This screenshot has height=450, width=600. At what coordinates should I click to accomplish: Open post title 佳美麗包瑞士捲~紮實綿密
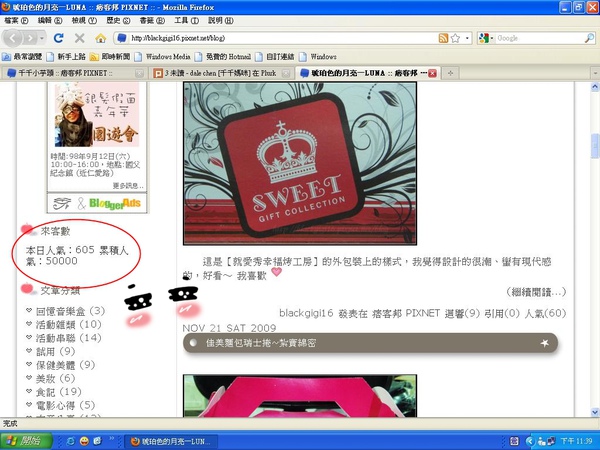pos(261,343)
